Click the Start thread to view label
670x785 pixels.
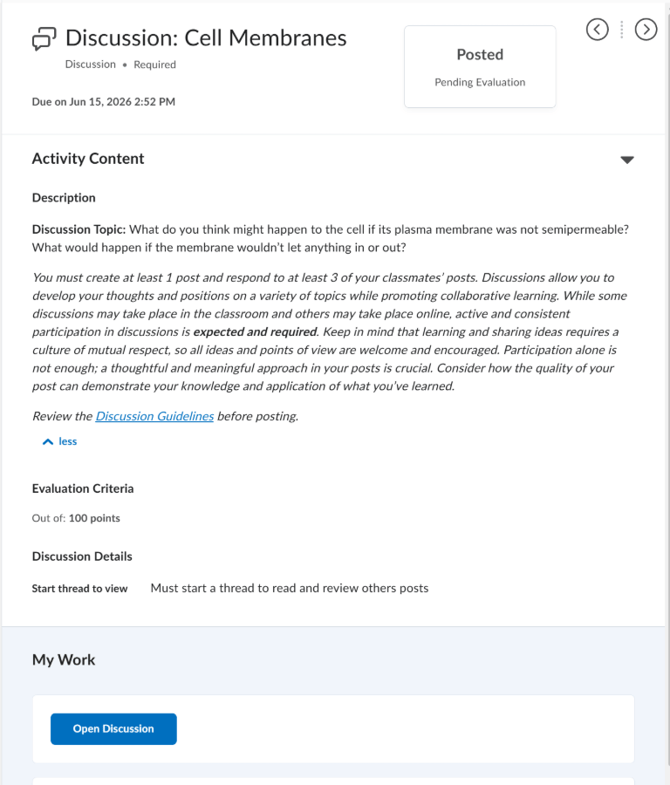[x=80, y=588]
